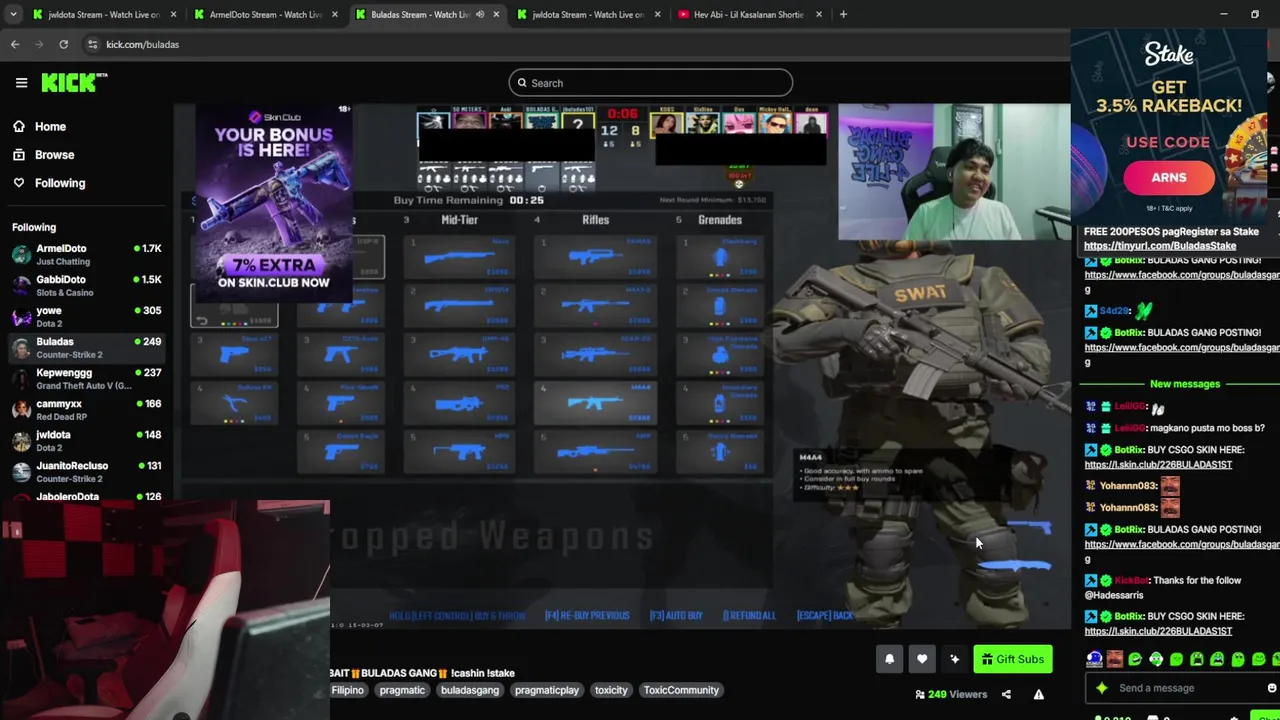Image resolution: width=1280 pixels, height=720 pixels.
Task: Open JuanitoRecluso channel in Following list
Action: [x=86, y=471]
